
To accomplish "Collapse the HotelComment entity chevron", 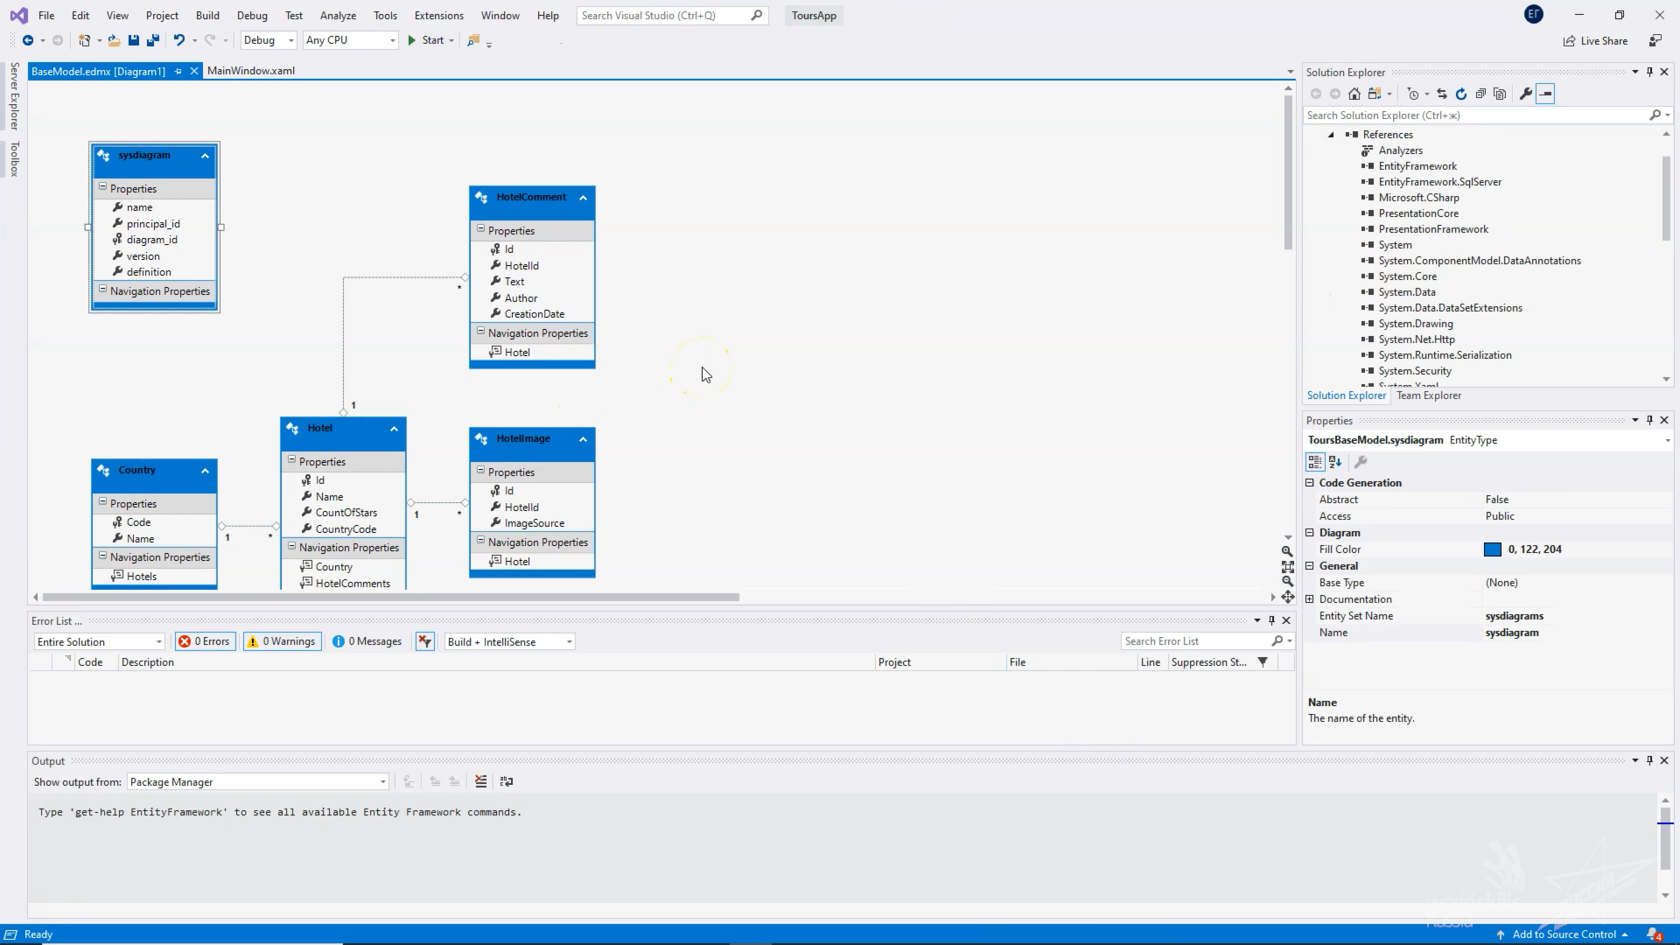I will click(583, 198).
